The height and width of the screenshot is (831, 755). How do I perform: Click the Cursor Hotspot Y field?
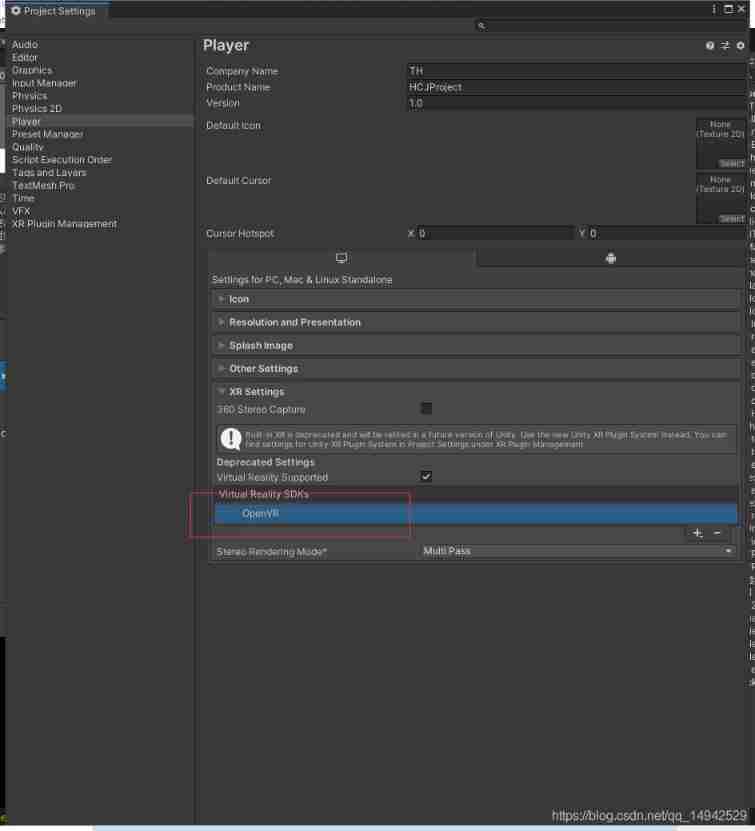pyautogui.click(x=667, y=233)
